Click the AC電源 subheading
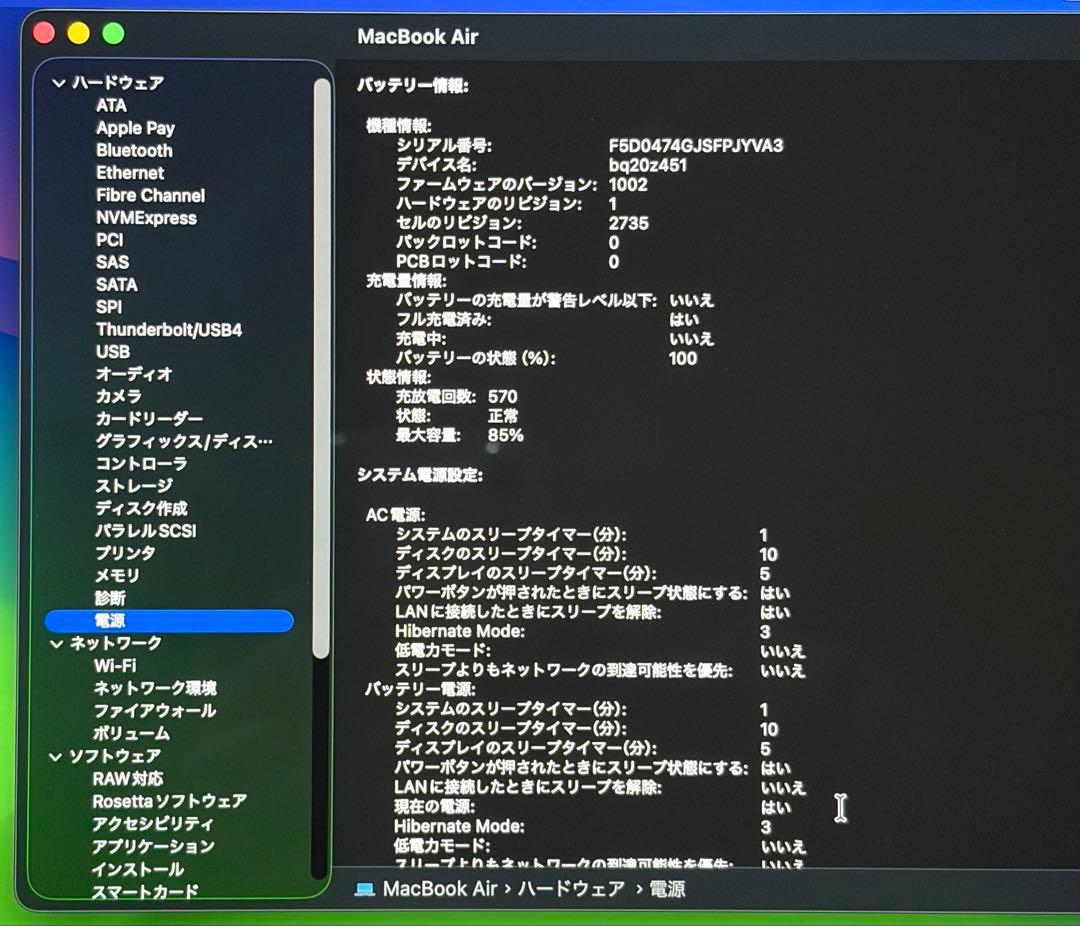Image resolution: width=1080 pixels, height=926 pixels. (395, 515)
